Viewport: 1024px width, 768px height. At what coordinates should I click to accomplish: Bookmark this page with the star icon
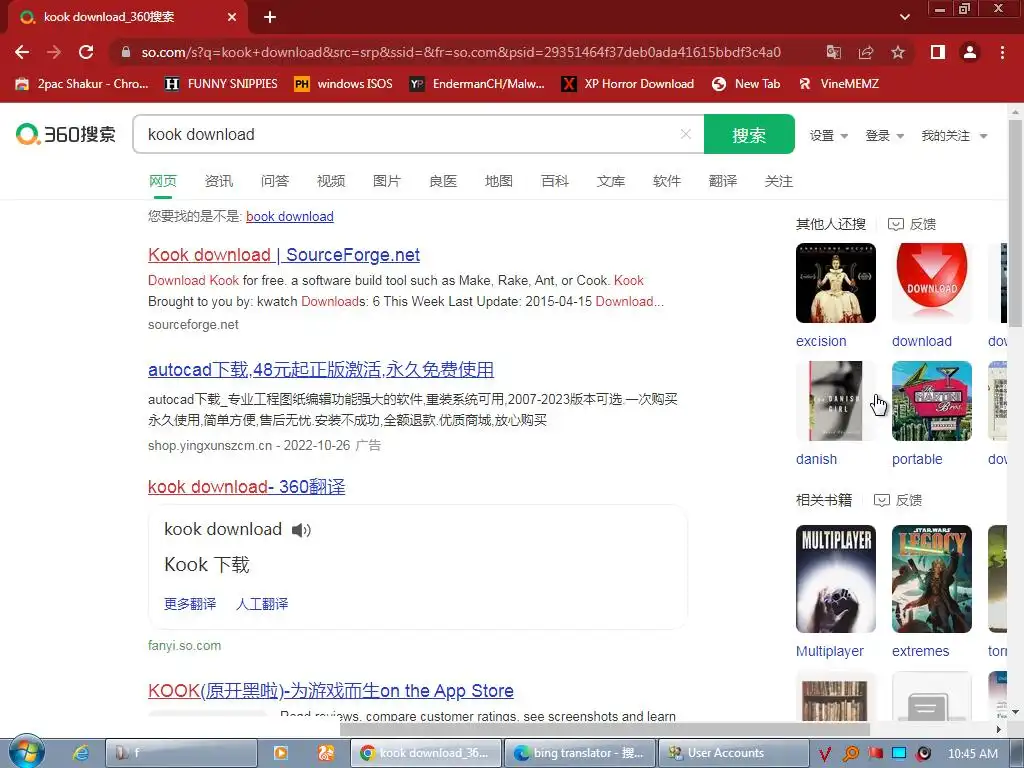(898, 52)
